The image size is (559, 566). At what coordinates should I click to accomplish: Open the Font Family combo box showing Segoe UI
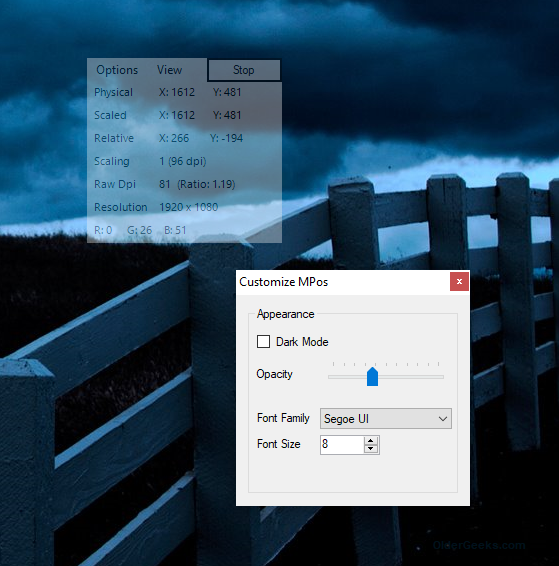(385, 419)
